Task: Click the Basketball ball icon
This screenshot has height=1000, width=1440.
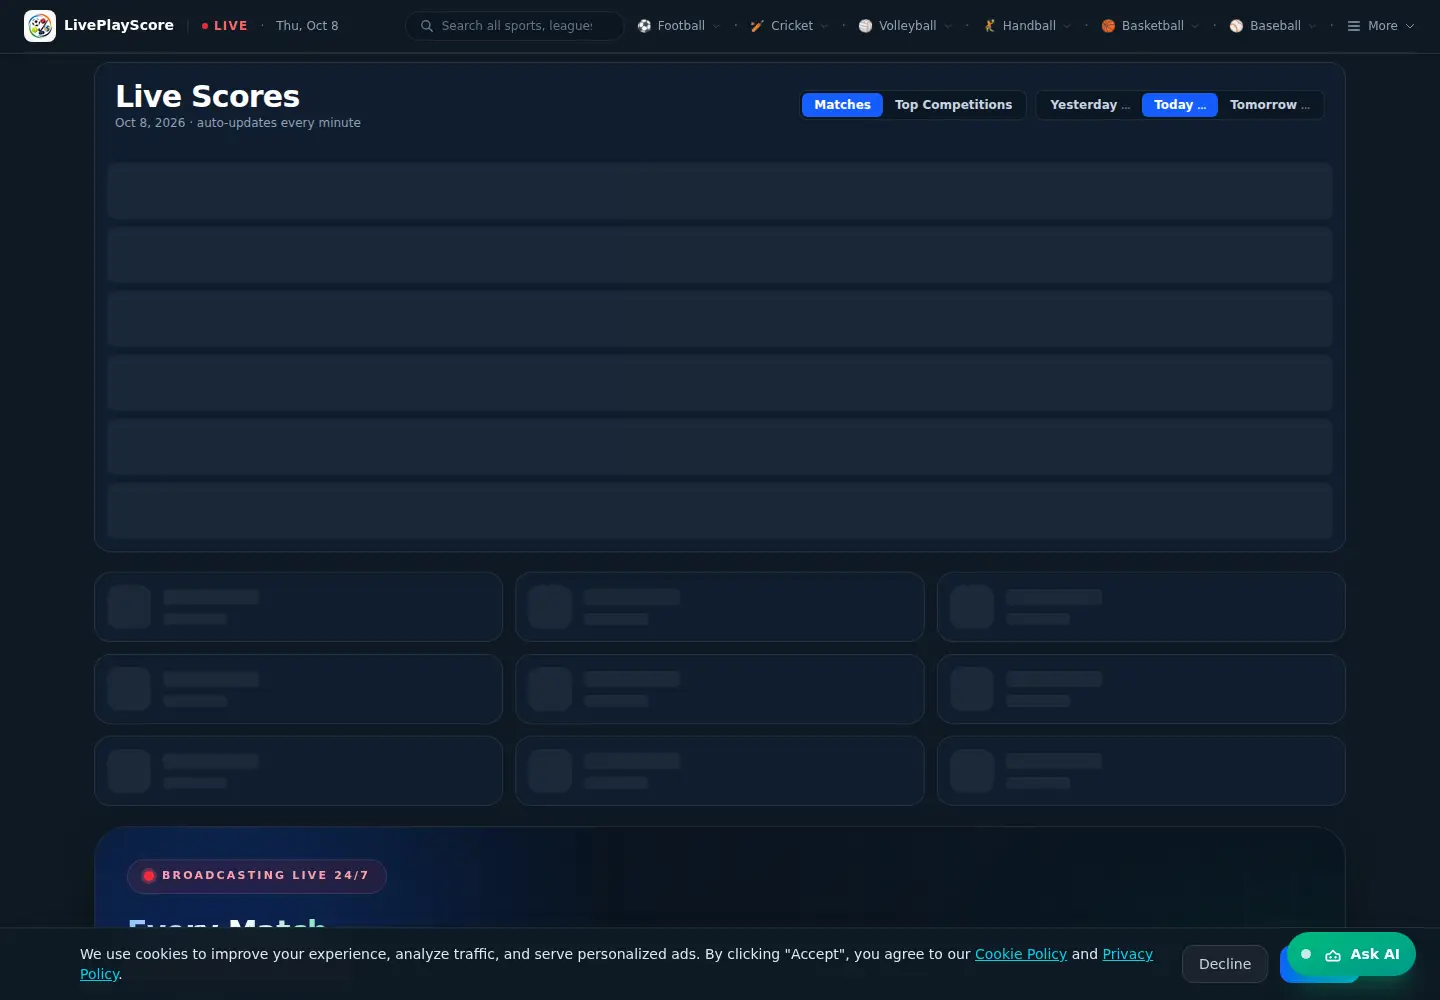Action: [x=1108, y=26]
